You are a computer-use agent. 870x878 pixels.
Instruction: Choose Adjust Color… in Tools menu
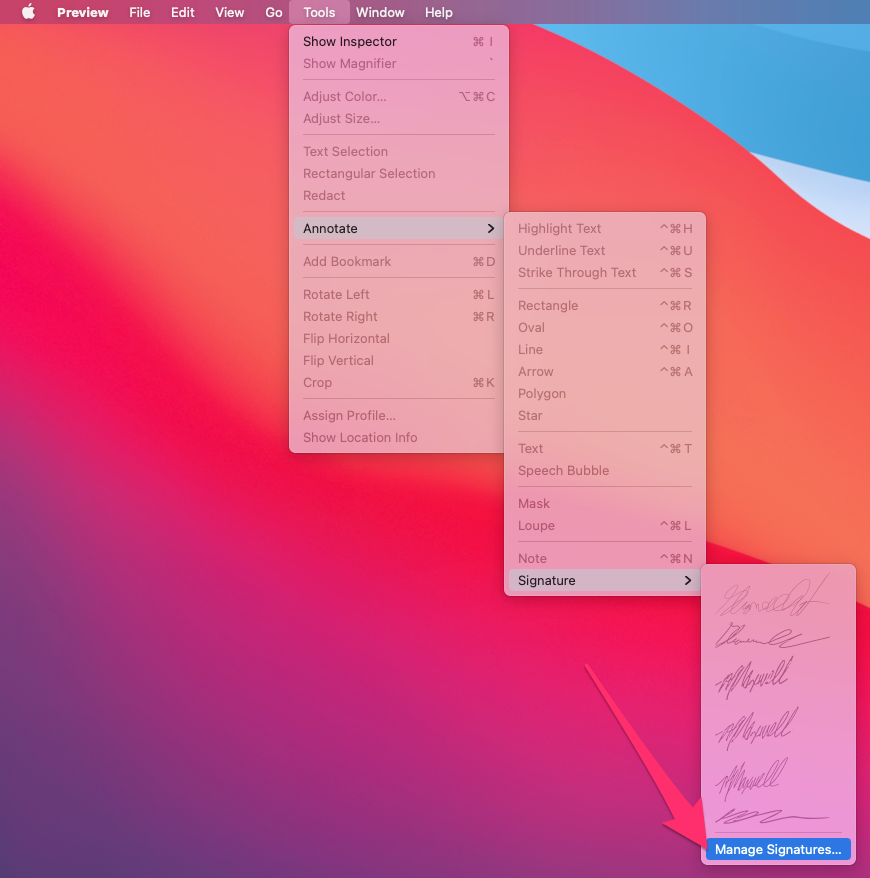(x=399, y=96)
